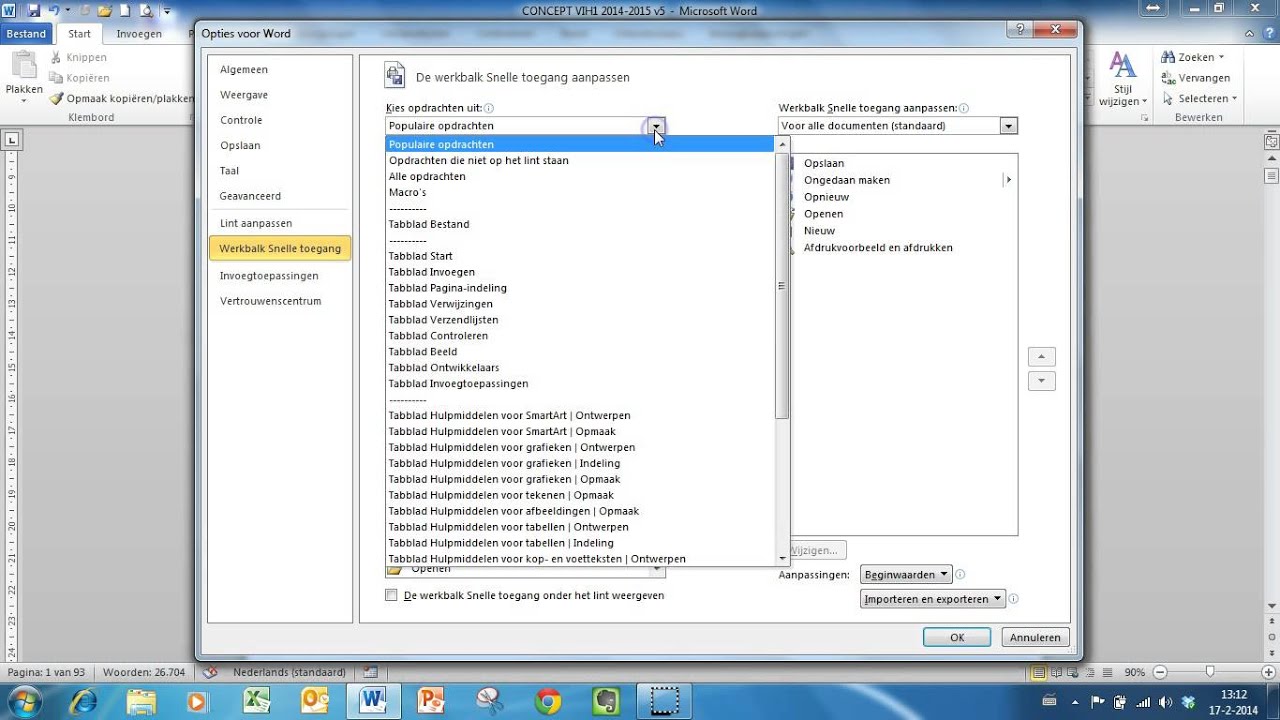The image size is (1280, 720).
Task: Choose Hulpmiddelen voor SmartArt | Ontwerpen
Action: (x=581, y=416)
